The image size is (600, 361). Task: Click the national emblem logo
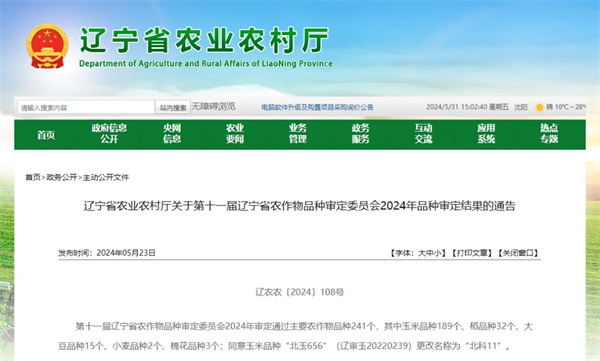point(47,47)
